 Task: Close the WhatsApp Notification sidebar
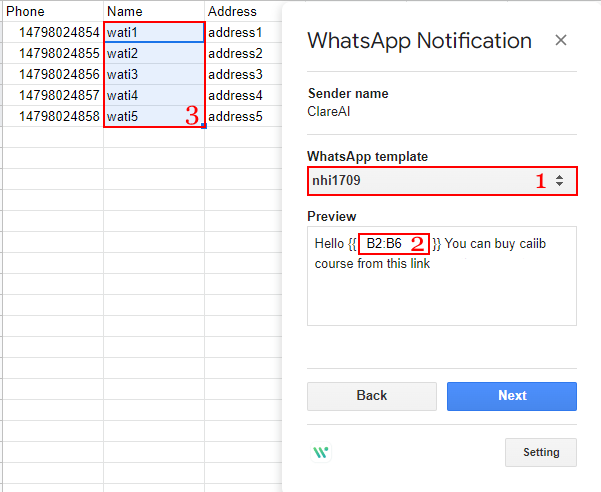(x=561, y=40)
